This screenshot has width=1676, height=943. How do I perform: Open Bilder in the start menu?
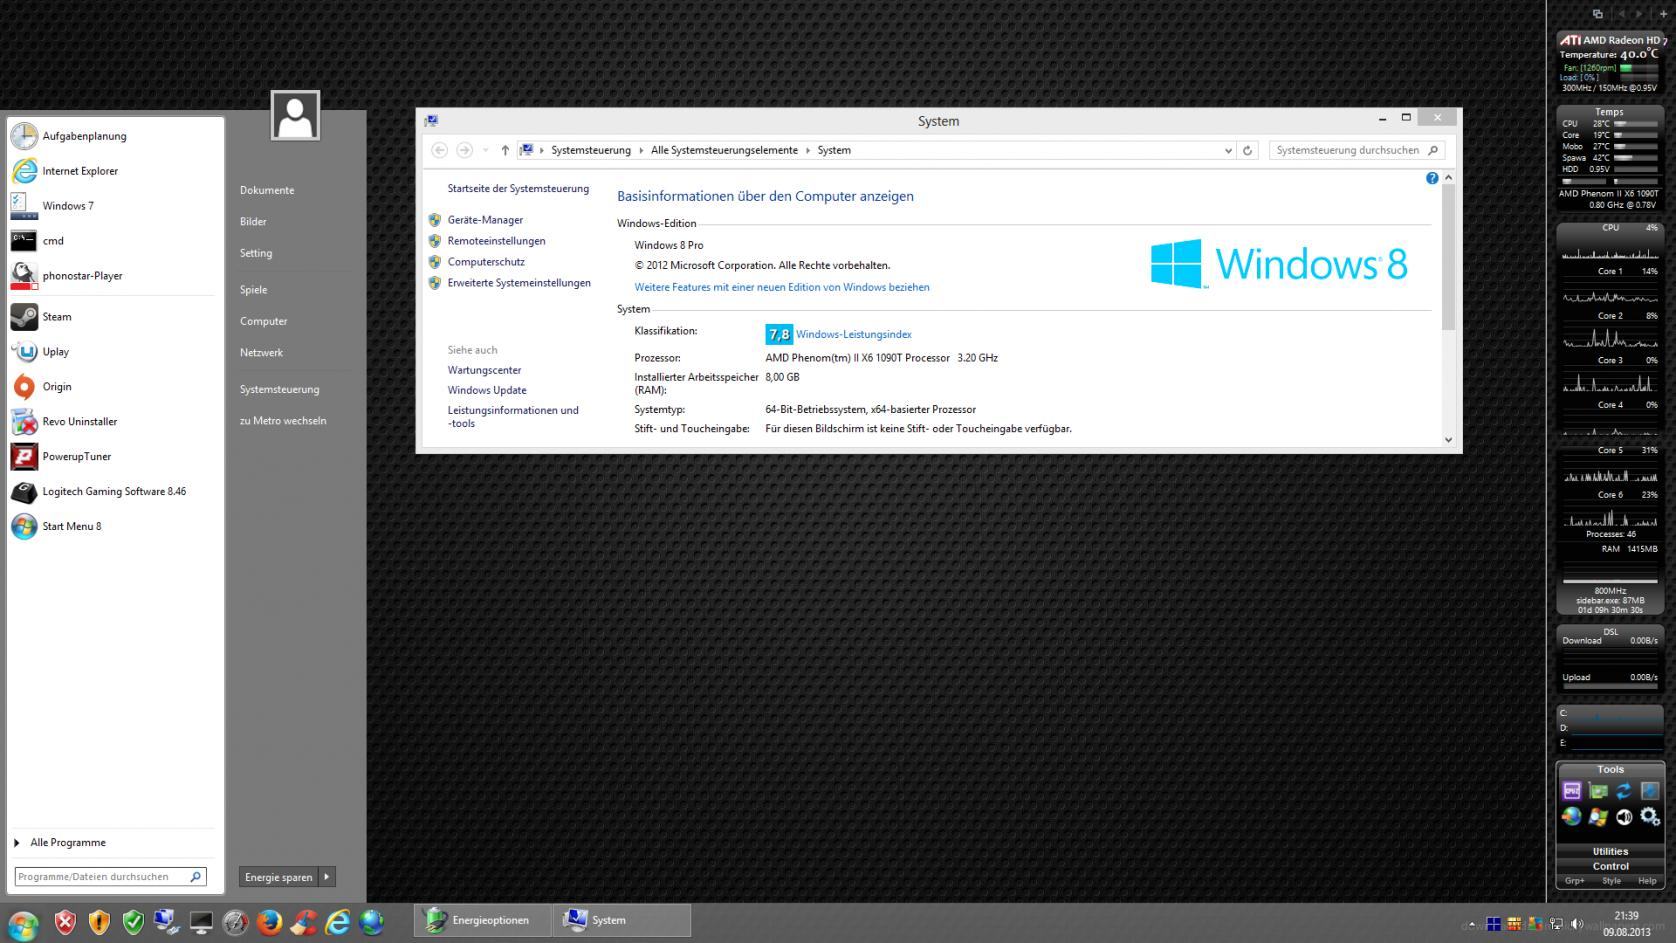(253, 222)
